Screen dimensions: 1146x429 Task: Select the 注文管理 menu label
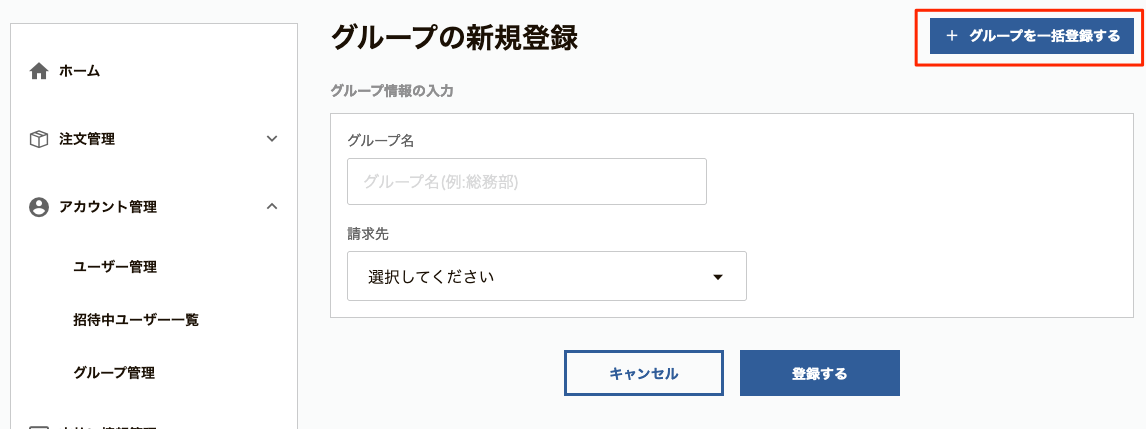[87, 139]
